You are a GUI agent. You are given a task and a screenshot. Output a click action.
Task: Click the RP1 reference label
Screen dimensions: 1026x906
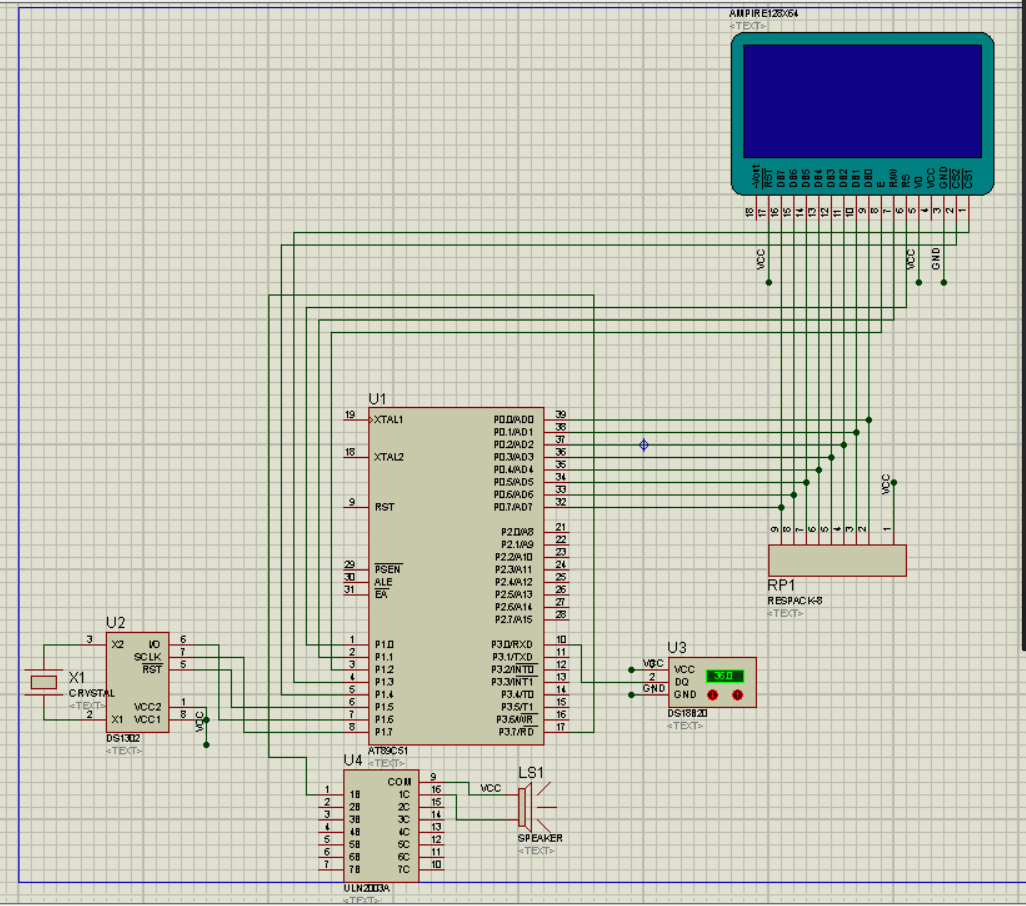[781, 585]
